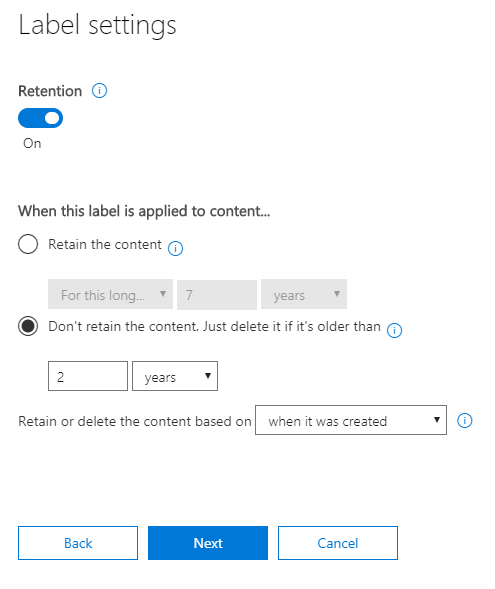Click info icon next to 'when it was created'
This screenshot has width=495, height=589.
pos(465,420)
